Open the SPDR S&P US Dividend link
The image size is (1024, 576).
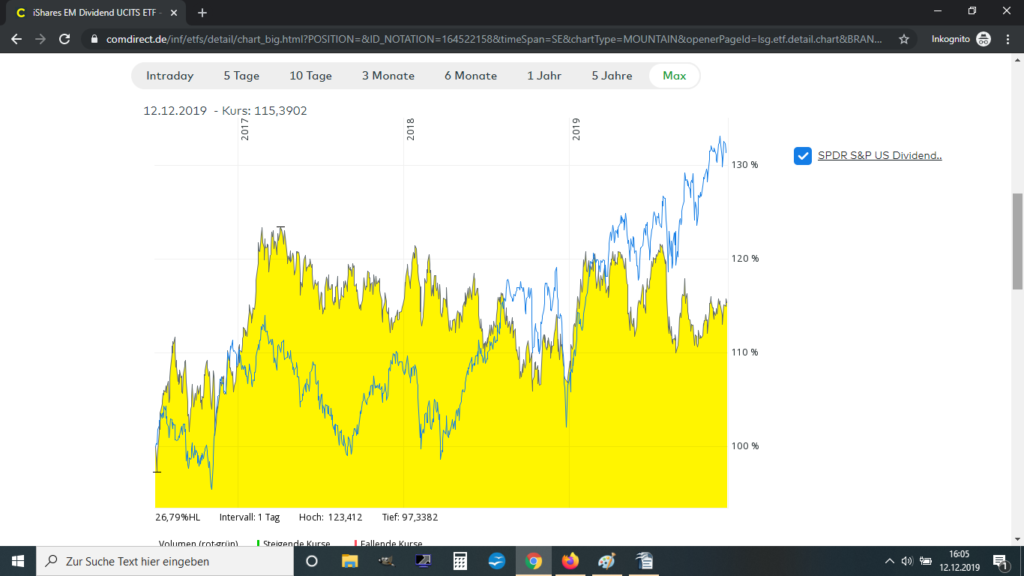click(880, 155)
